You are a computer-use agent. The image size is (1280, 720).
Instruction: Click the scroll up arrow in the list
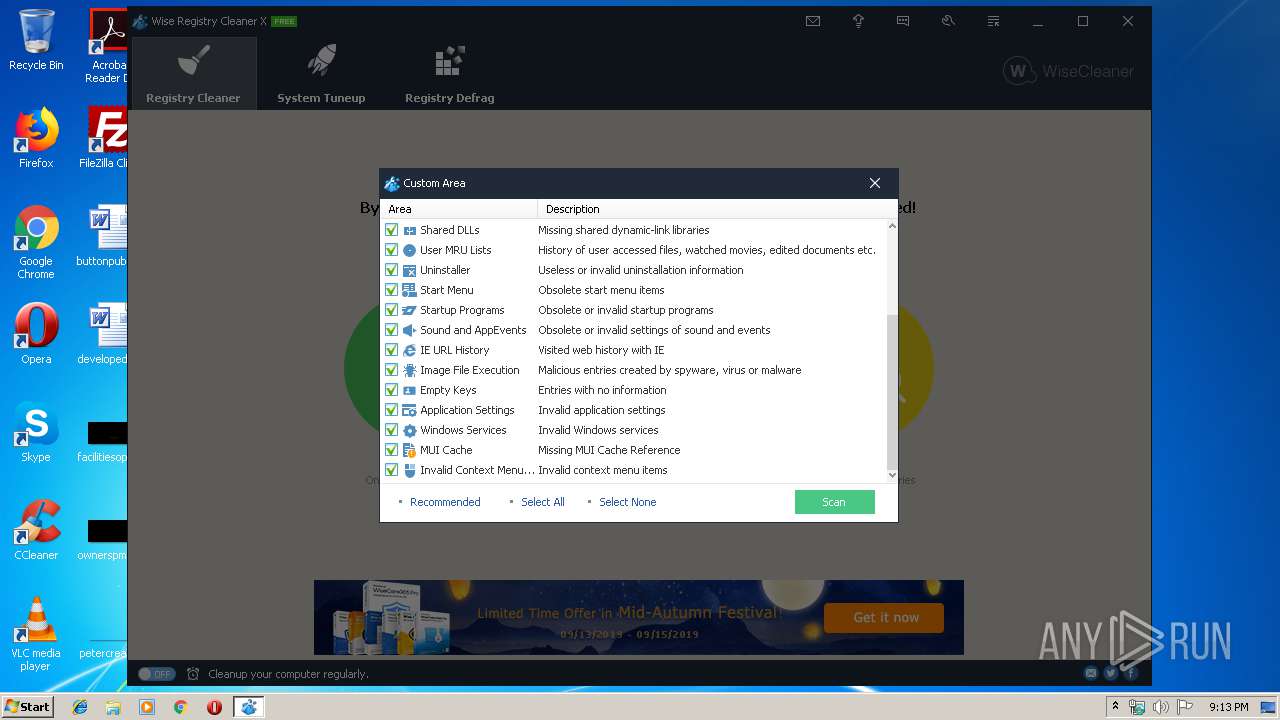[892, 226]
